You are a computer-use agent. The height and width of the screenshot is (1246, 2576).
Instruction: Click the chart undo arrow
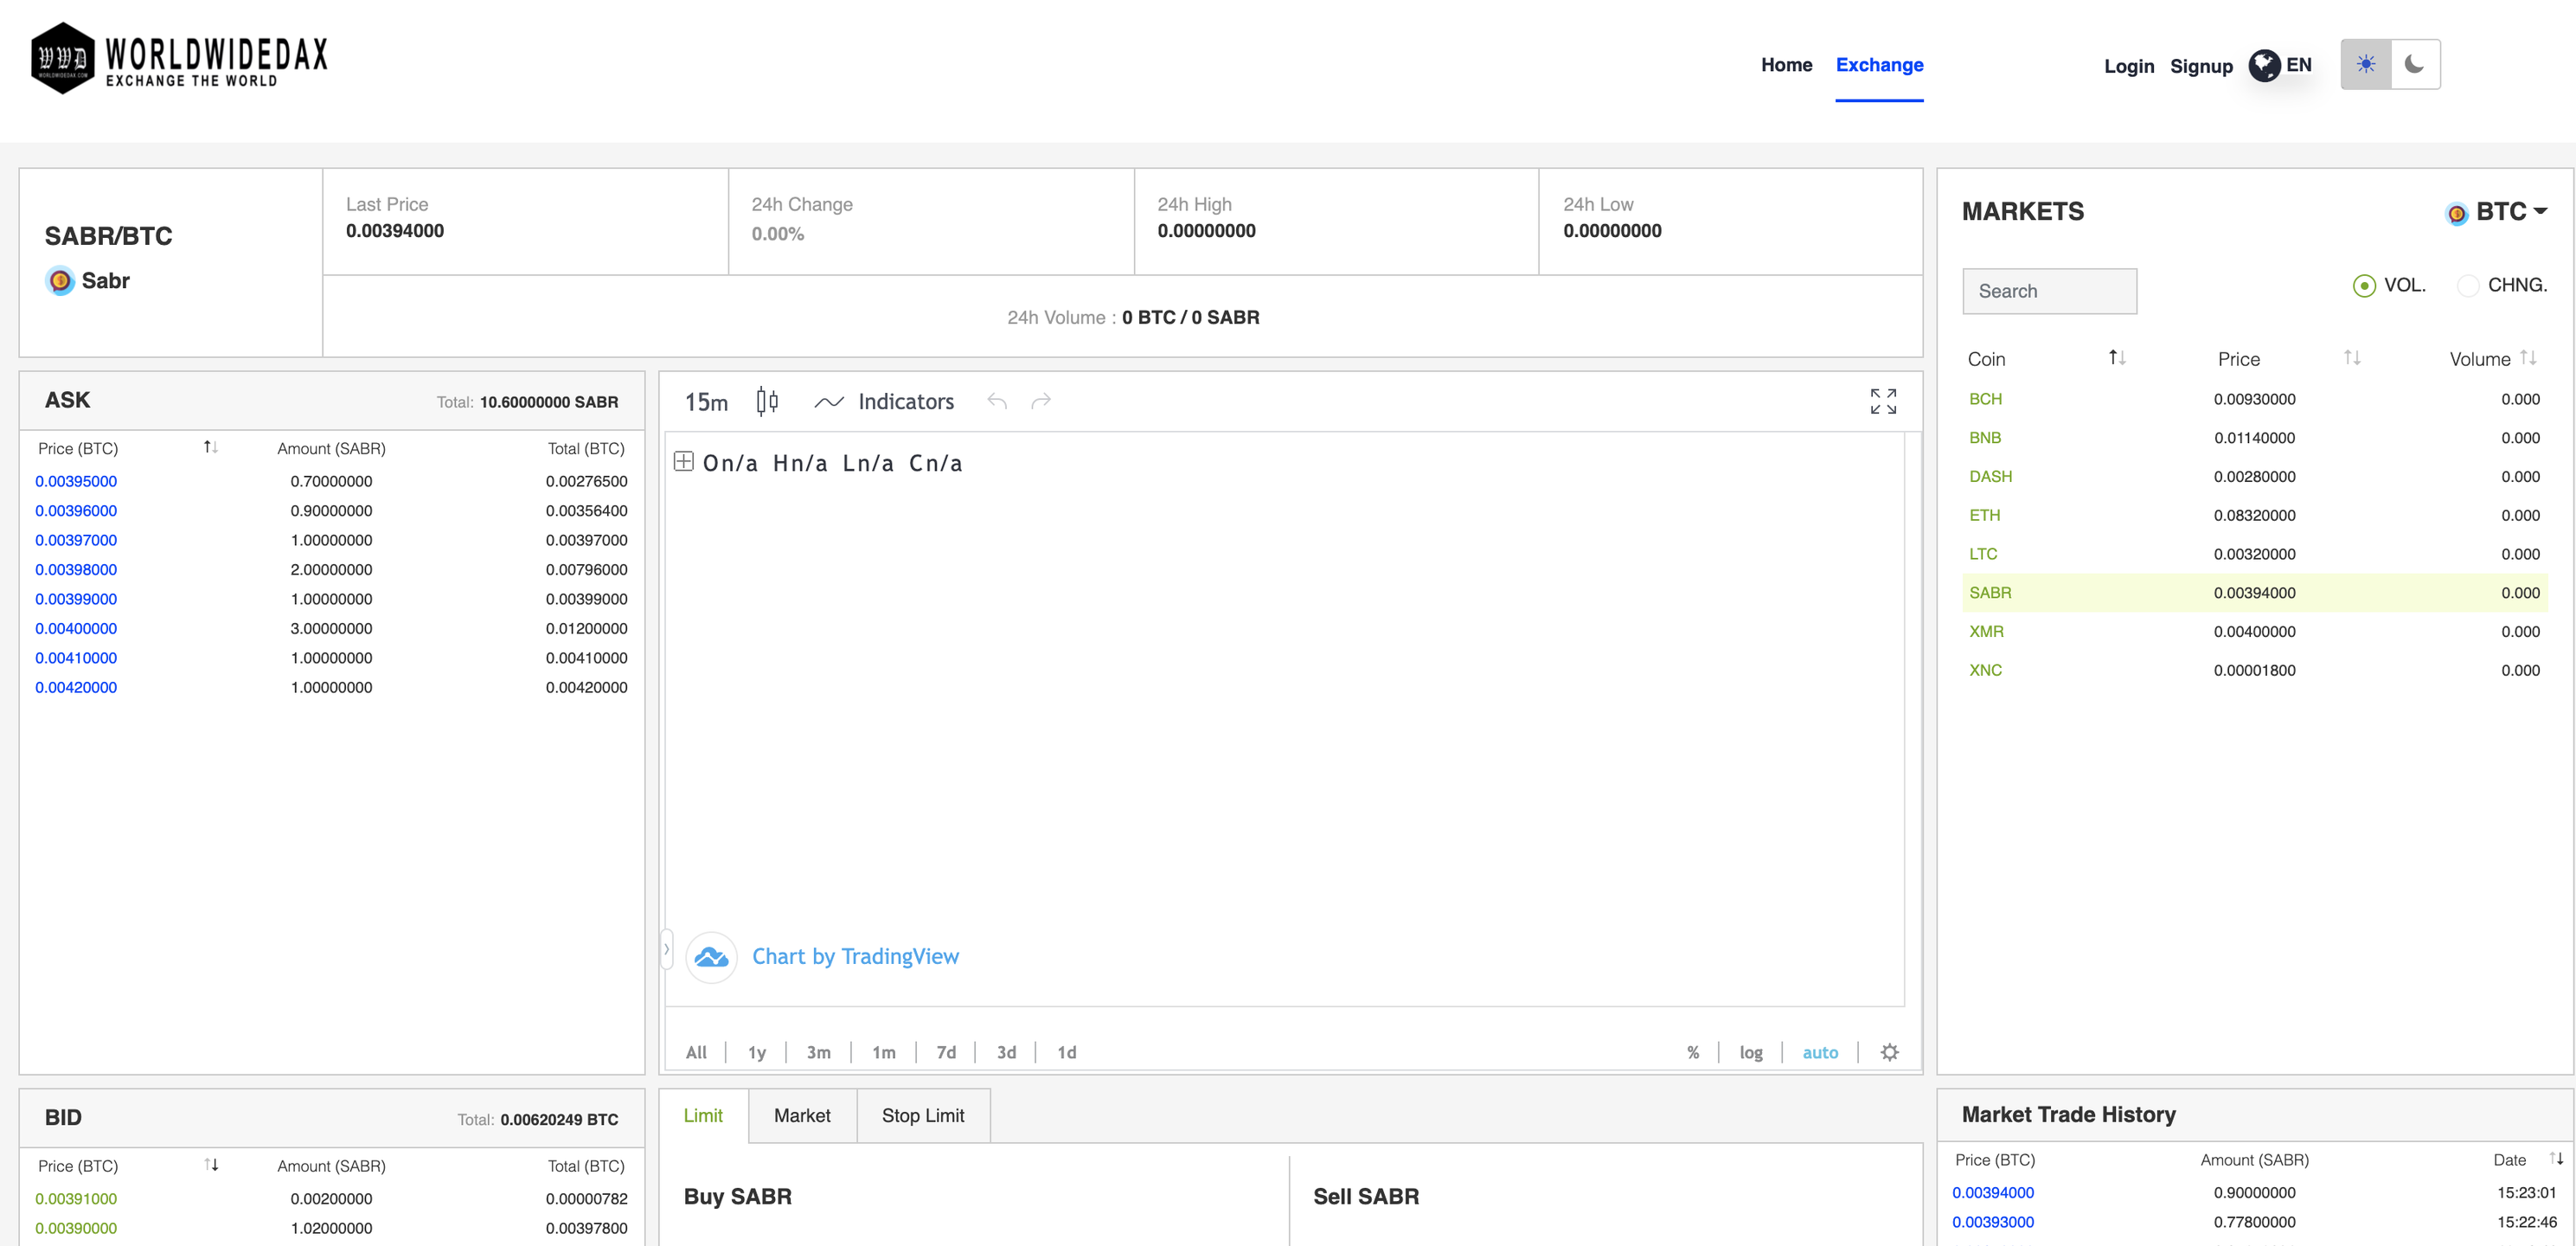997,401
